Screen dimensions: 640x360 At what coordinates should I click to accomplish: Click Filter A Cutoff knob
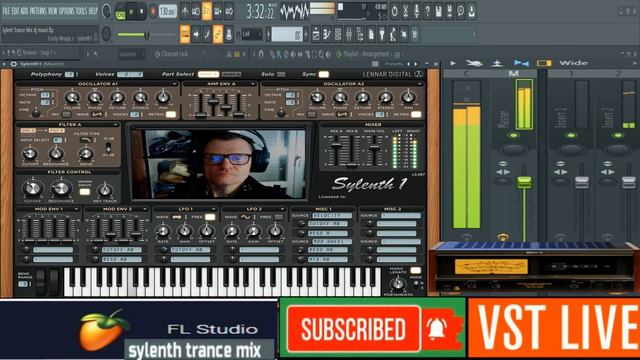(x=29, y=154)
